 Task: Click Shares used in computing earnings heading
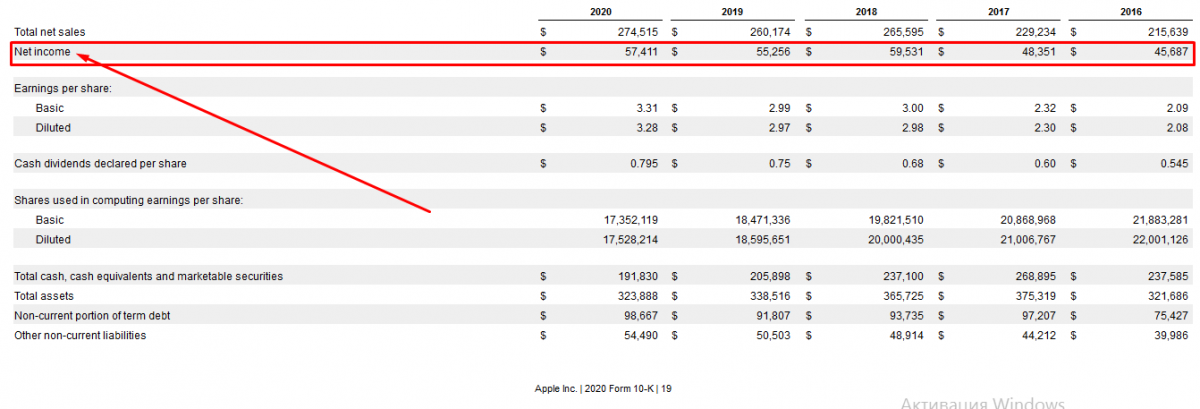[128, 200]
